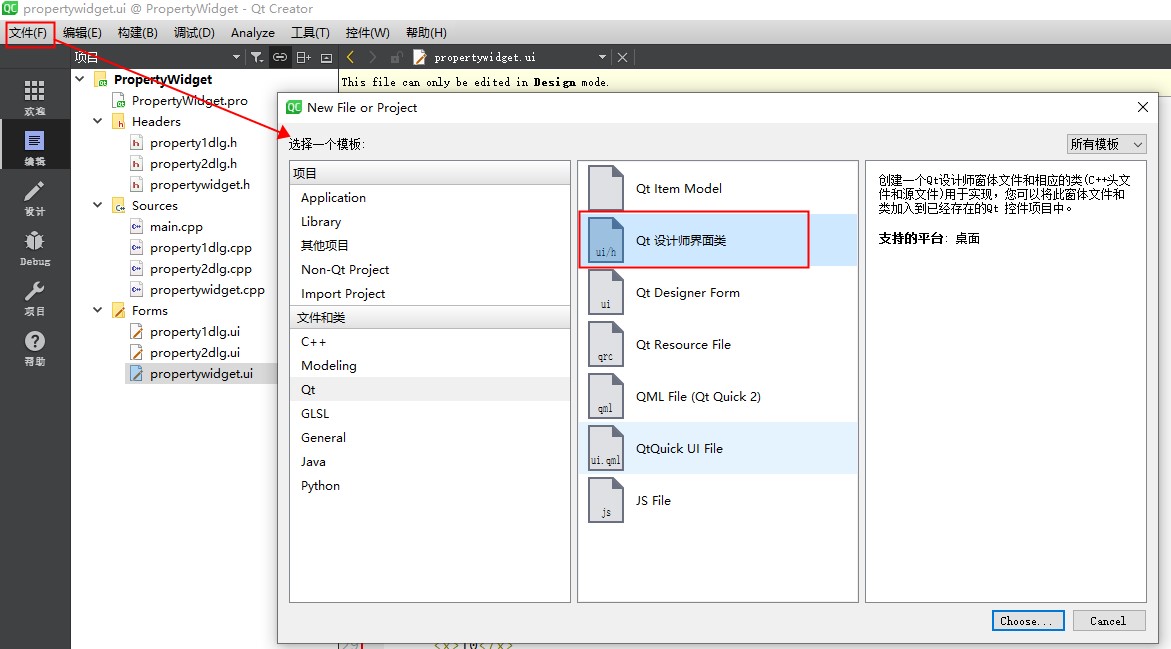Select the QtQuick UI File template
Image resolution: width=1171 pixels, height=649 pixels.
(x=718, y=448)
